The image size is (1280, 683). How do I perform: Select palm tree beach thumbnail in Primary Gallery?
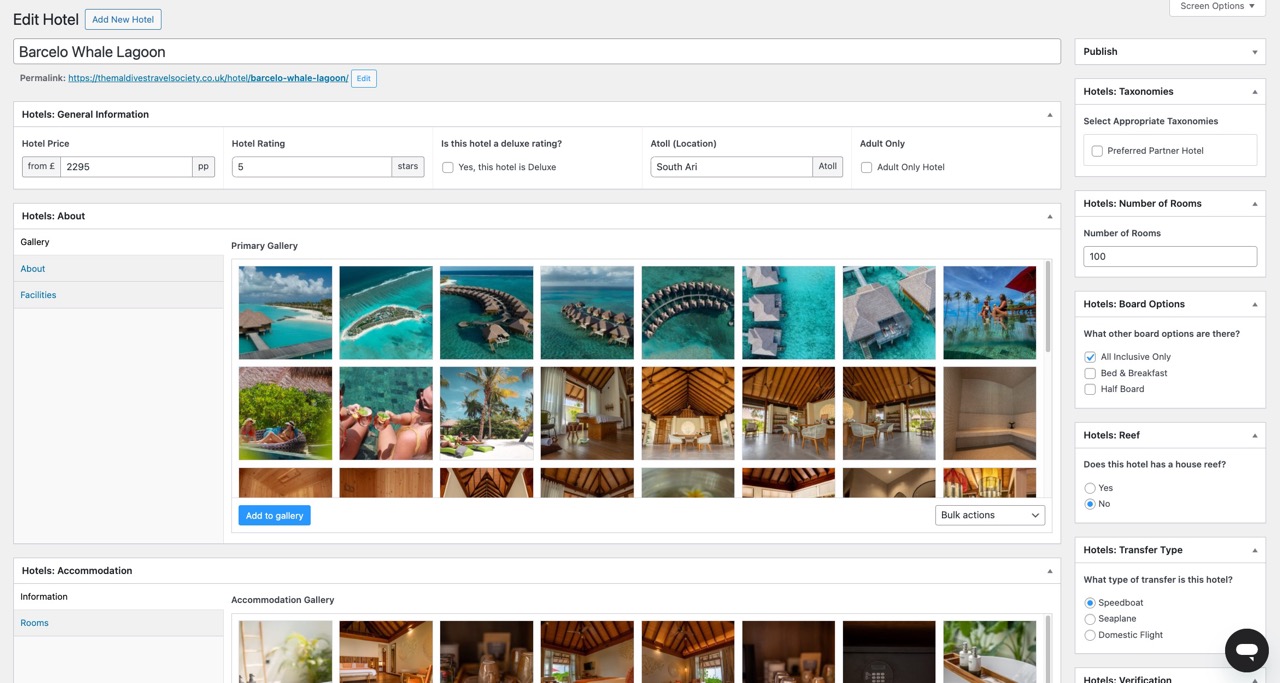coord(486,413)
